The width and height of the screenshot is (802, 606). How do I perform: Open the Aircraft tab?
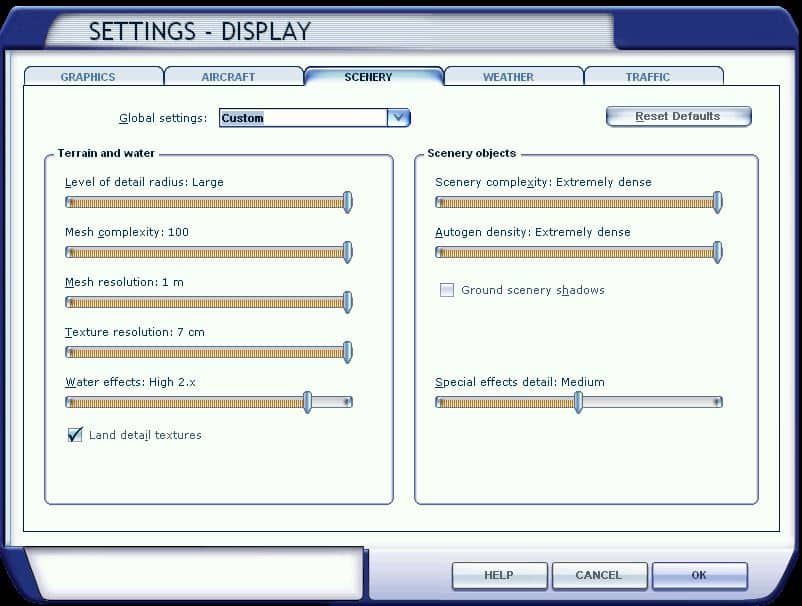click(x=228, y=77)
